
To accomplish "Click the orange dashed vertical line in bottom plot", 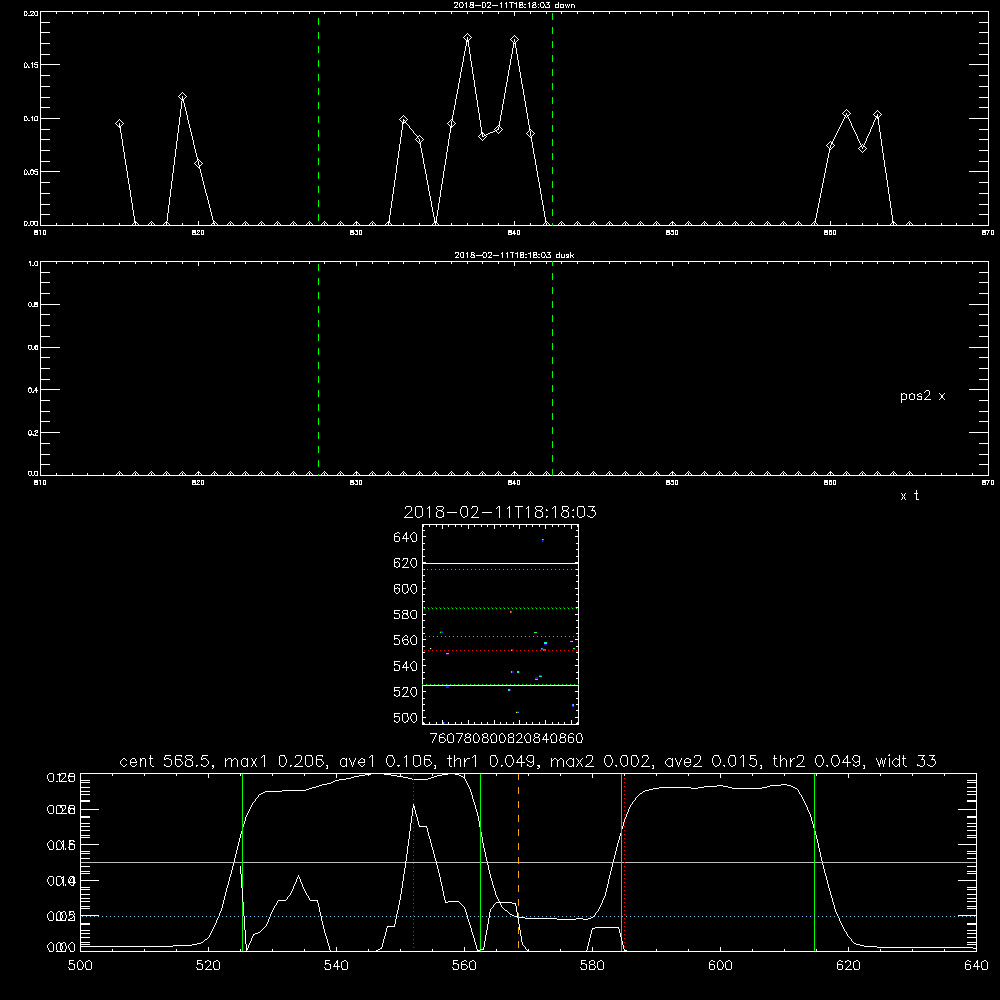I will point(518,861).
